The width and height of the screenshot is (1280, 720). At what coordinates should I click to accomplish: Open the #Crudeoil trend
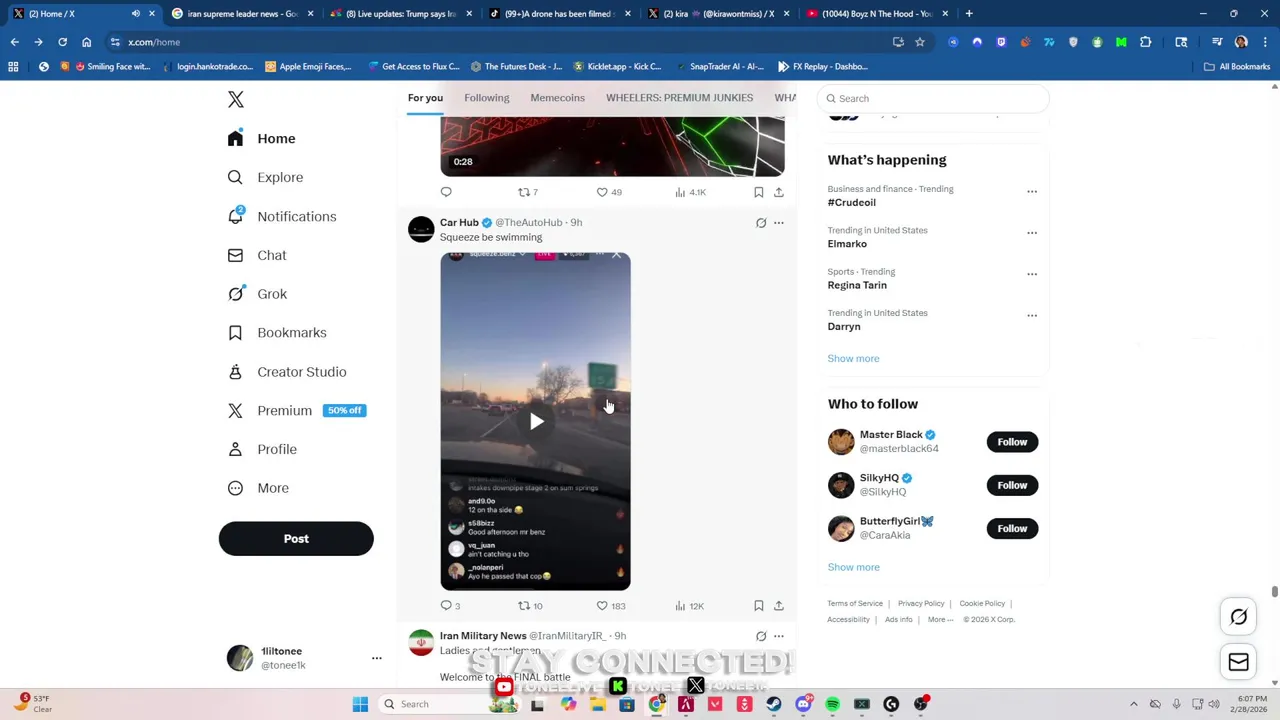(x=852, y=202)
